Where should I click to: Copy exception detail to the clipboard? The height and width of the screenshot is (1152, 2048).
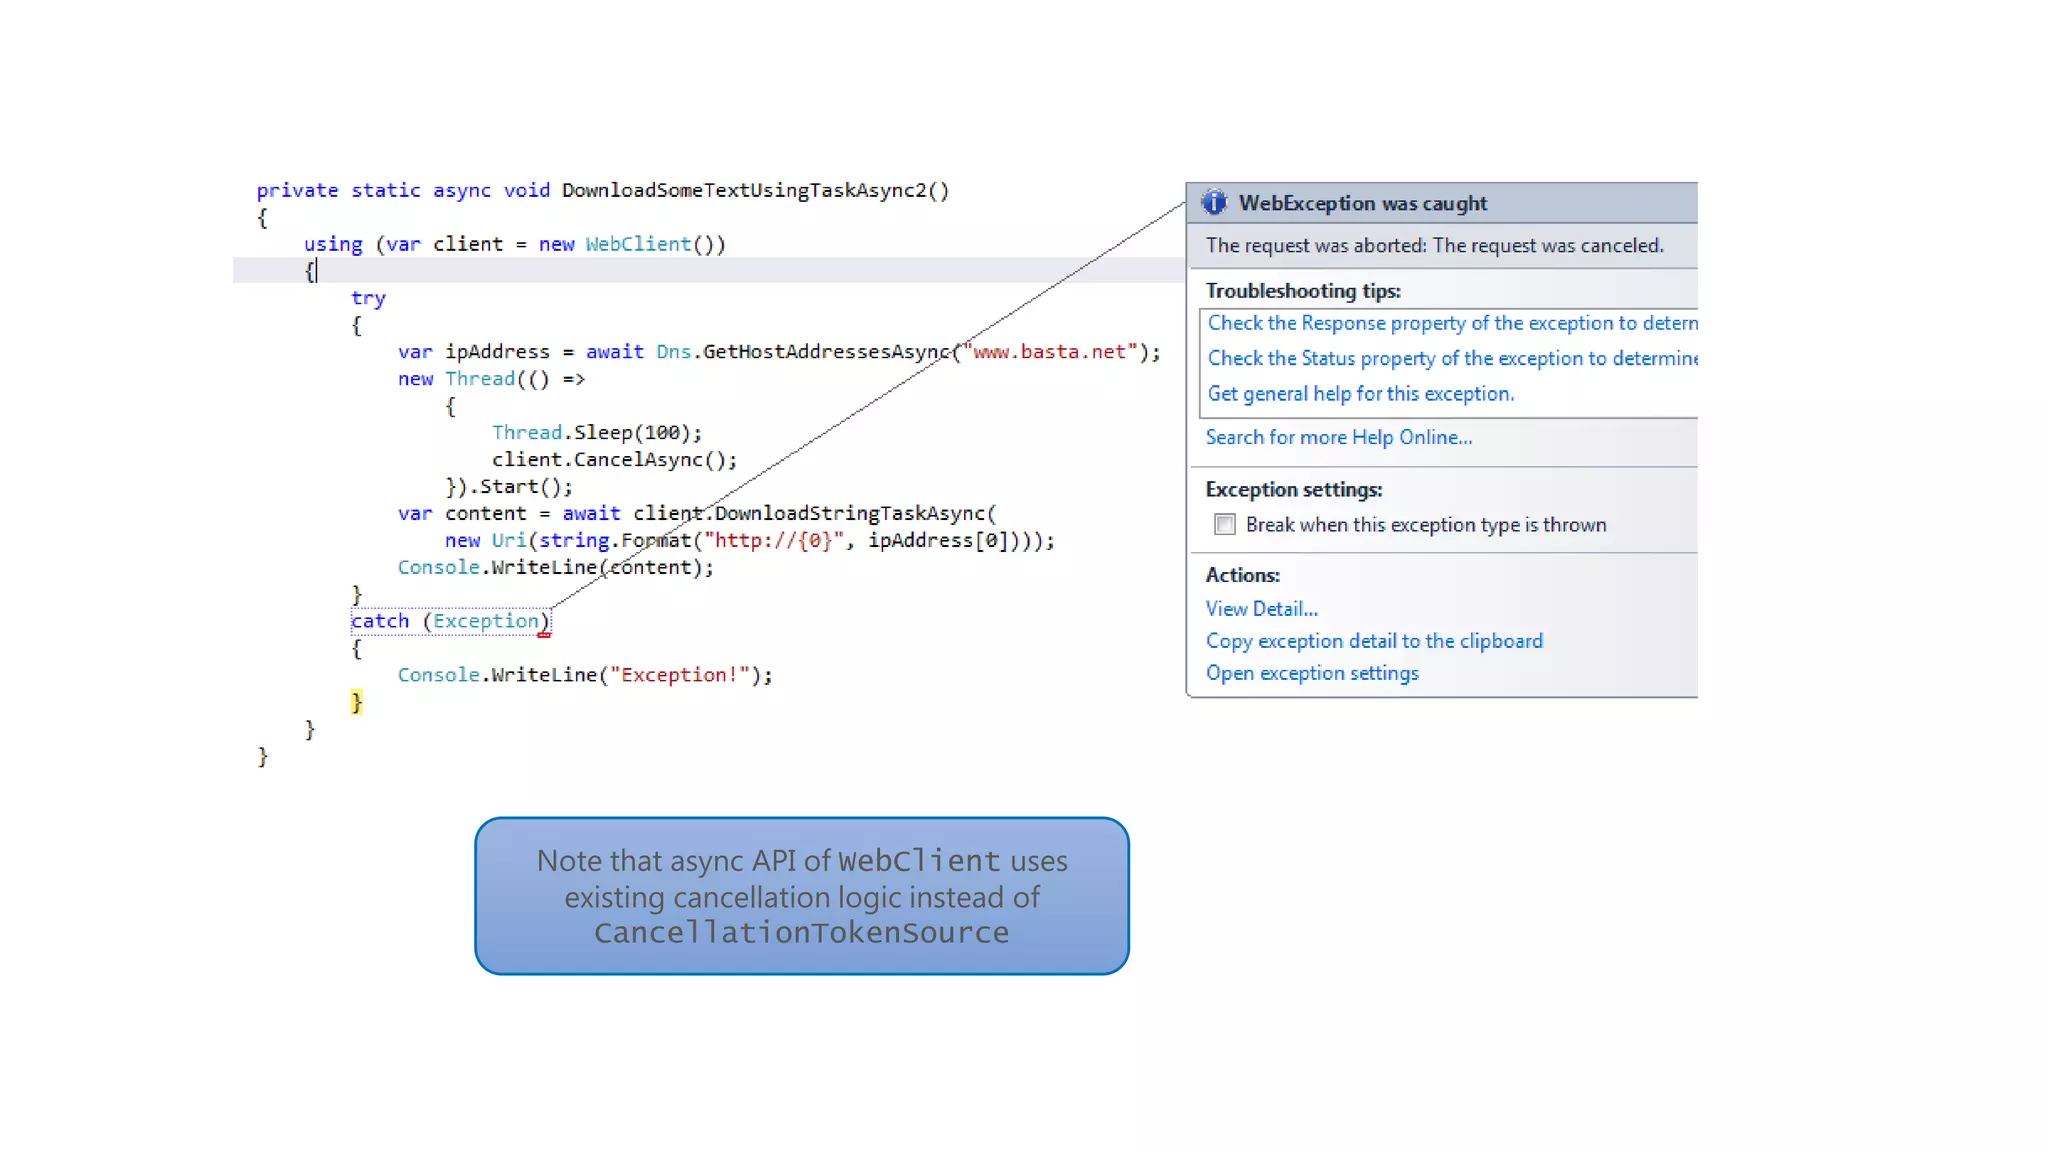(x=1373, y=641)
